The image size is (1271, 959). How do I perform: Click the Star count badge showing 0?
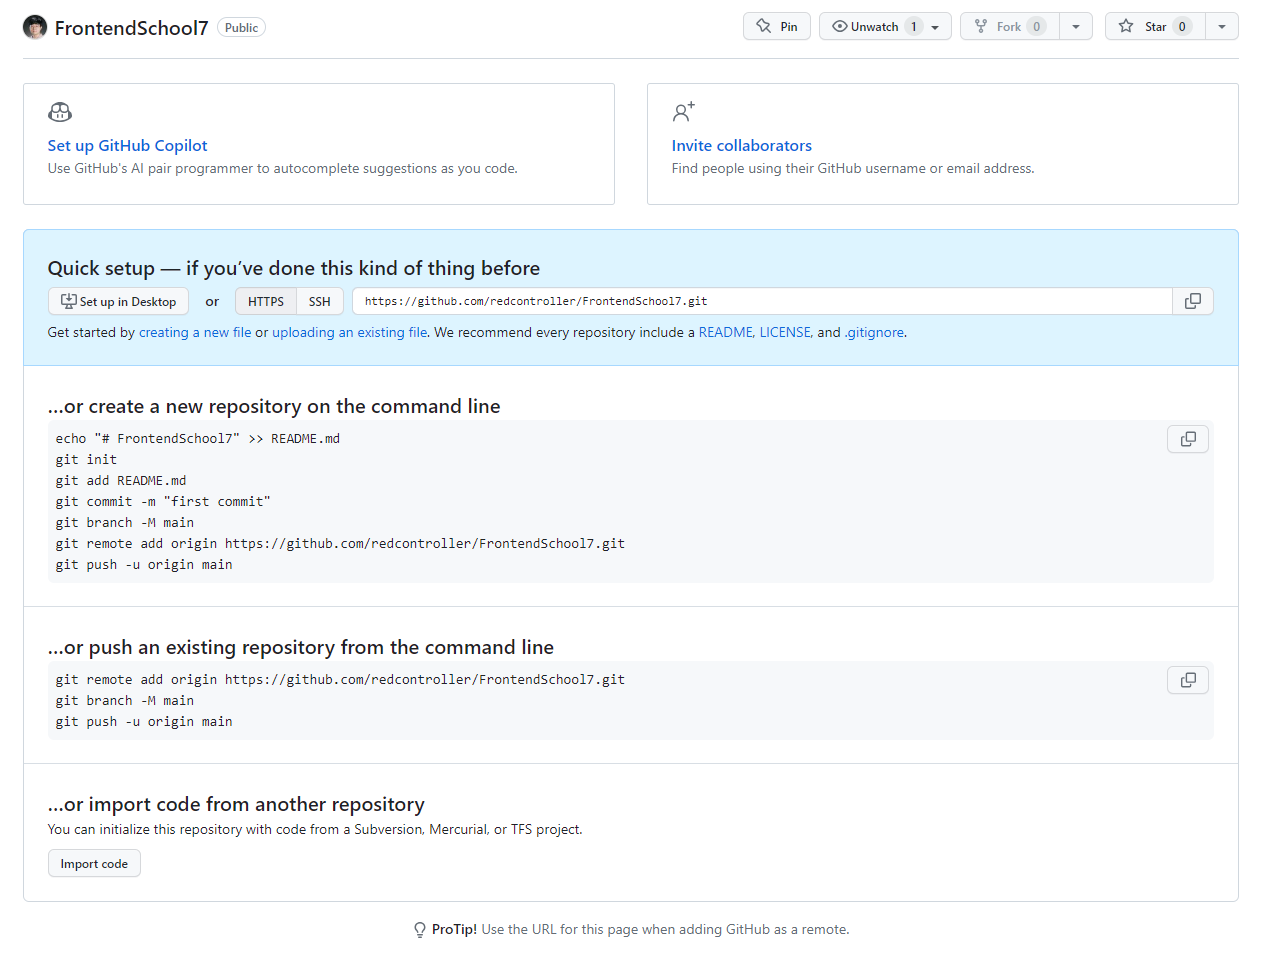(x=1182, y=27)
